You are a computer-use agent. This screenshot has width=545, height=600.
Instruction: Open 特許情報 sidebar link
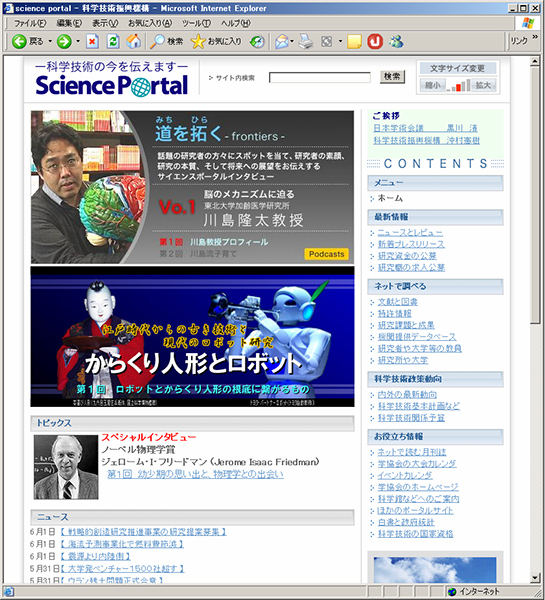coord(395,313)
